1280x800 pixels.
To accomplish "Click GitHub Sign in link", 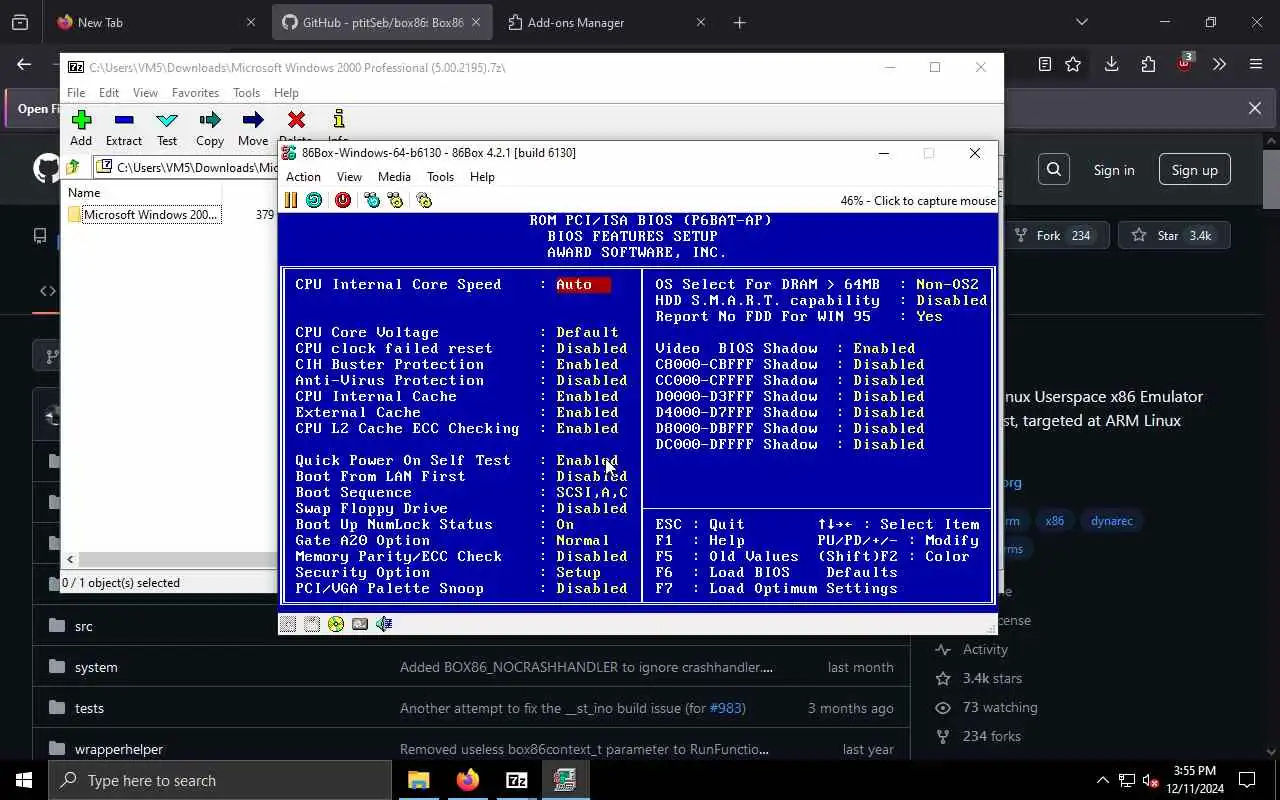I will 1113,170.
